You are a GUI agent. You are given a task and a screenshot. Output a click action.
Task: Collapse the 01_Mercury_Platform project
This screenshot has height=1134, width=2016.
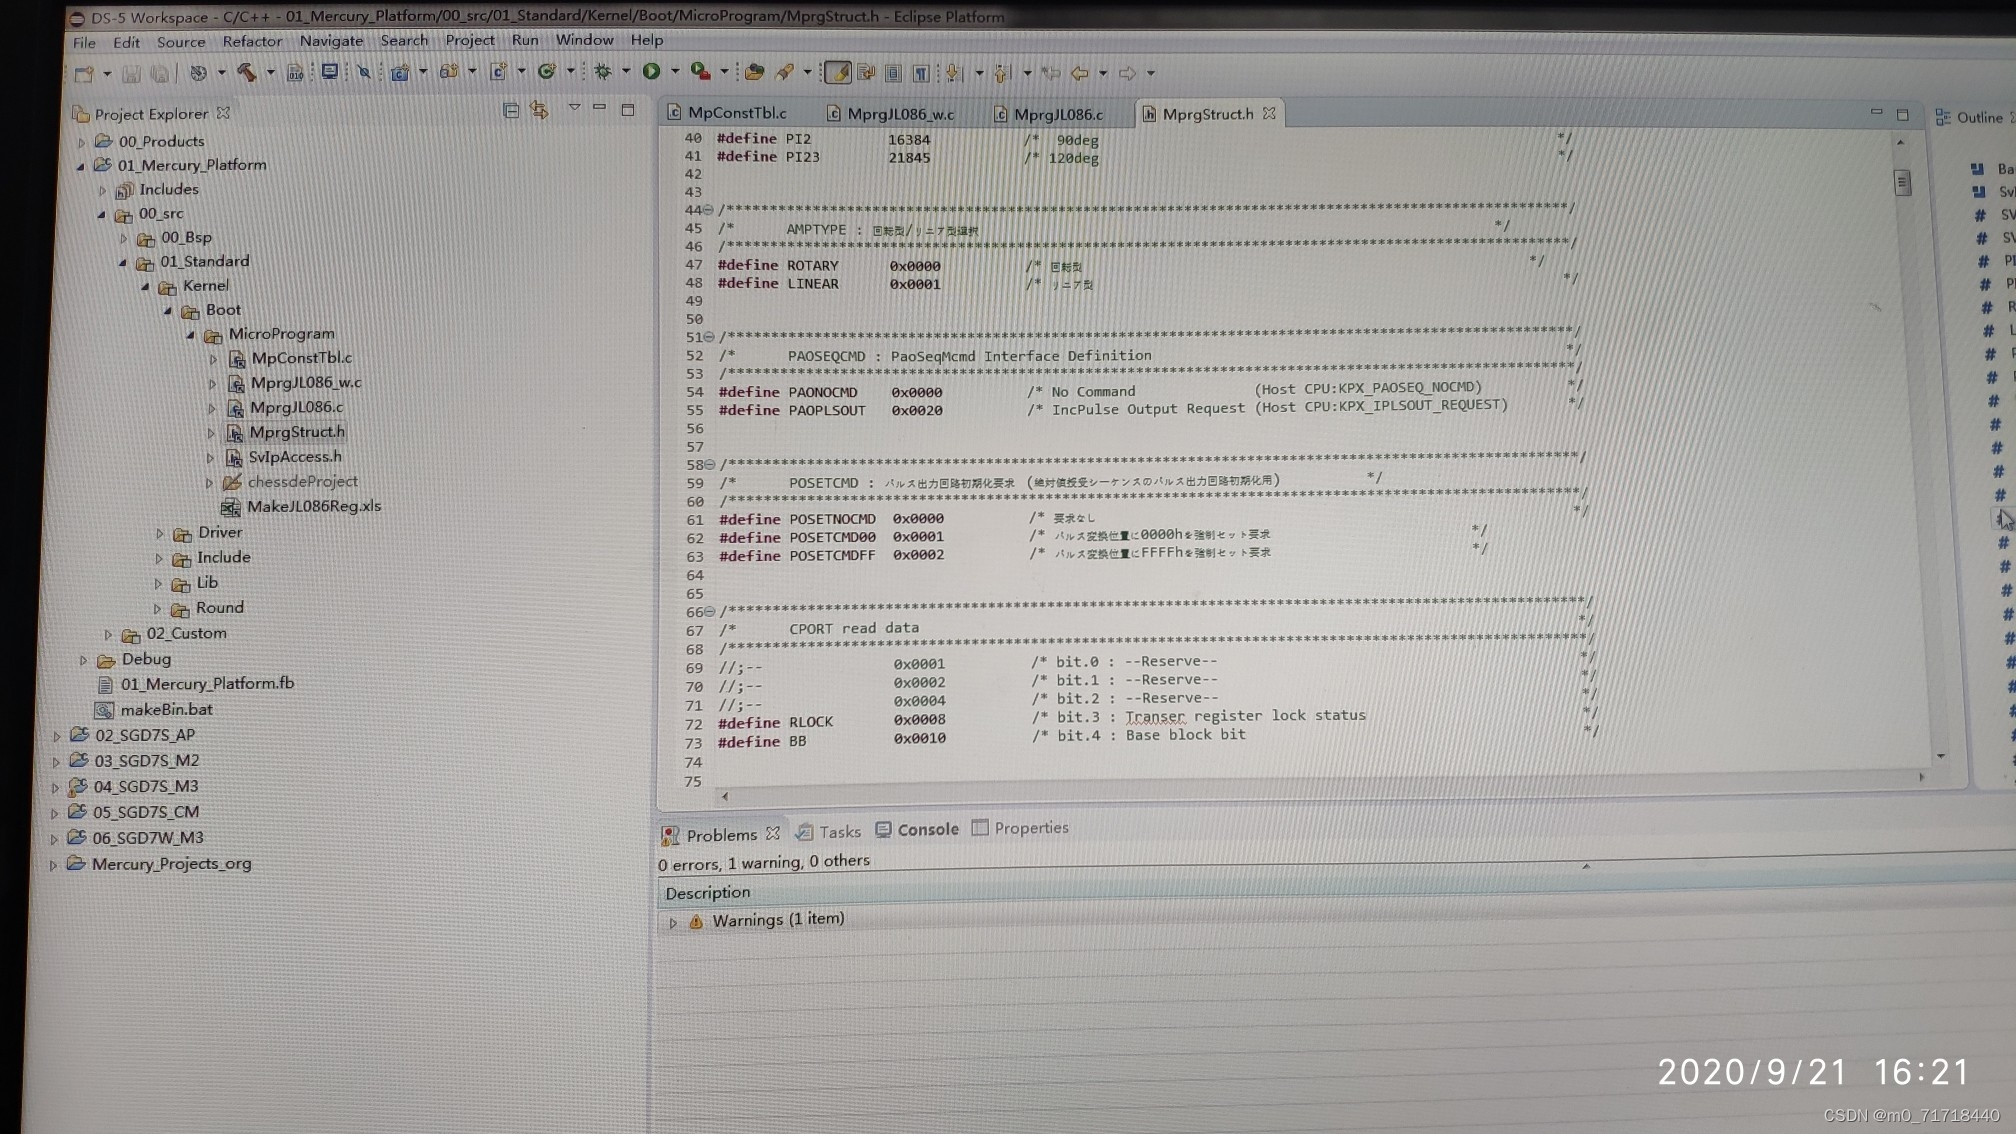pyautogui.click(x=81, y=166)
